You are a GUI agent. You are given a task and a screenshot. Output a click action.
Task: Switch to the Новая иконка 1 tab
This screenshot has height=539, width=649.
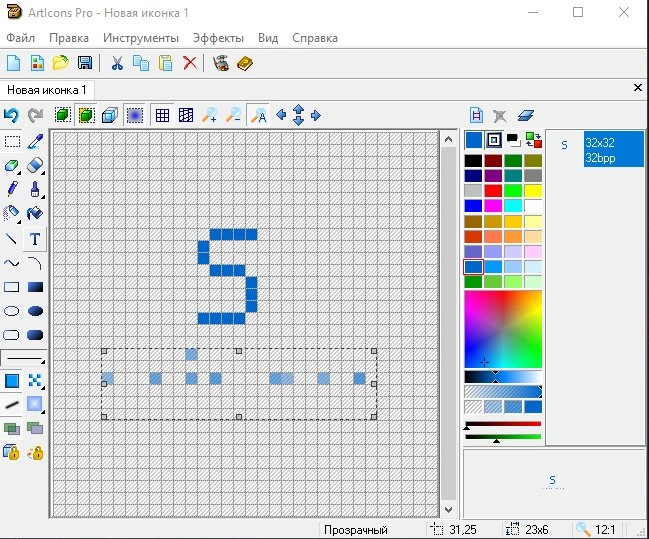[x=47, y=90]
